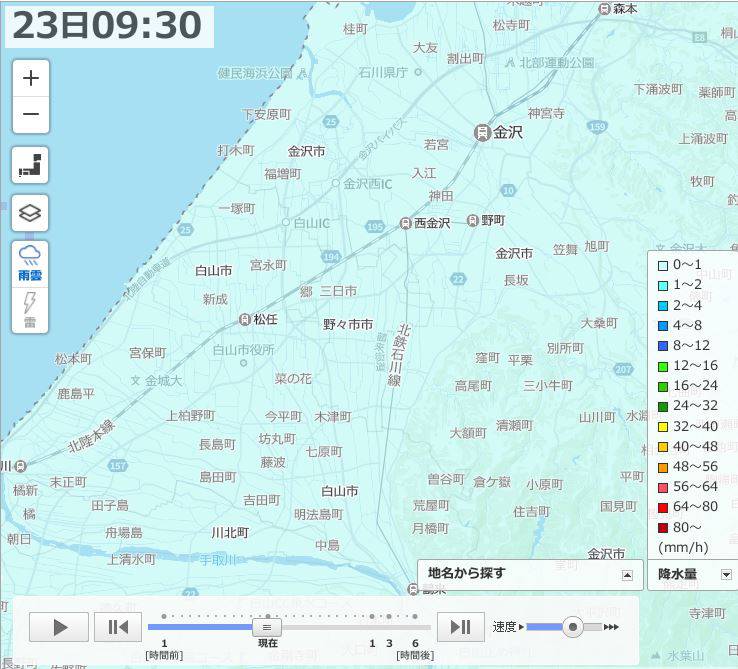Select the 雨雲 rain cloud mode
738x669 pixels.
click(x=30, y=263)
